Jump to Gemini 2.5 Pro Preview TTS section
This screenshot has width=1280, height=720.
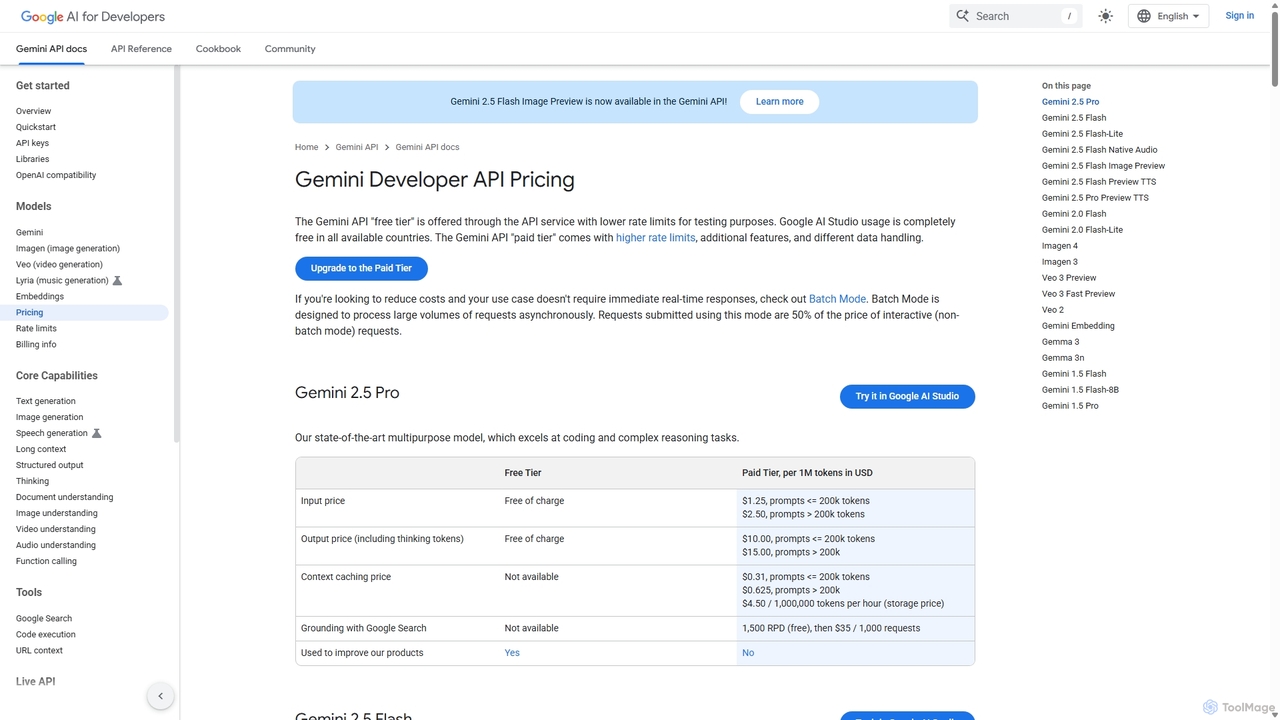click(x=1095, y=198)
